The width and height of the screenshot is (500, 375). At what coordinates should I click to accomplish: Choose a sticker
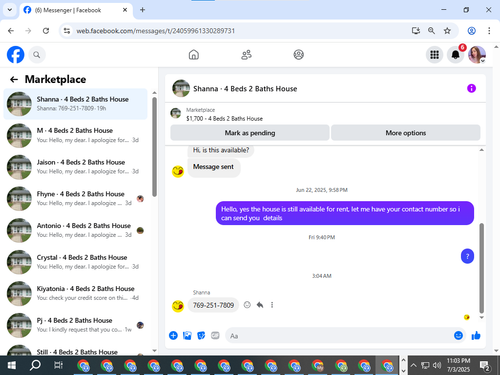pos(201,335)
